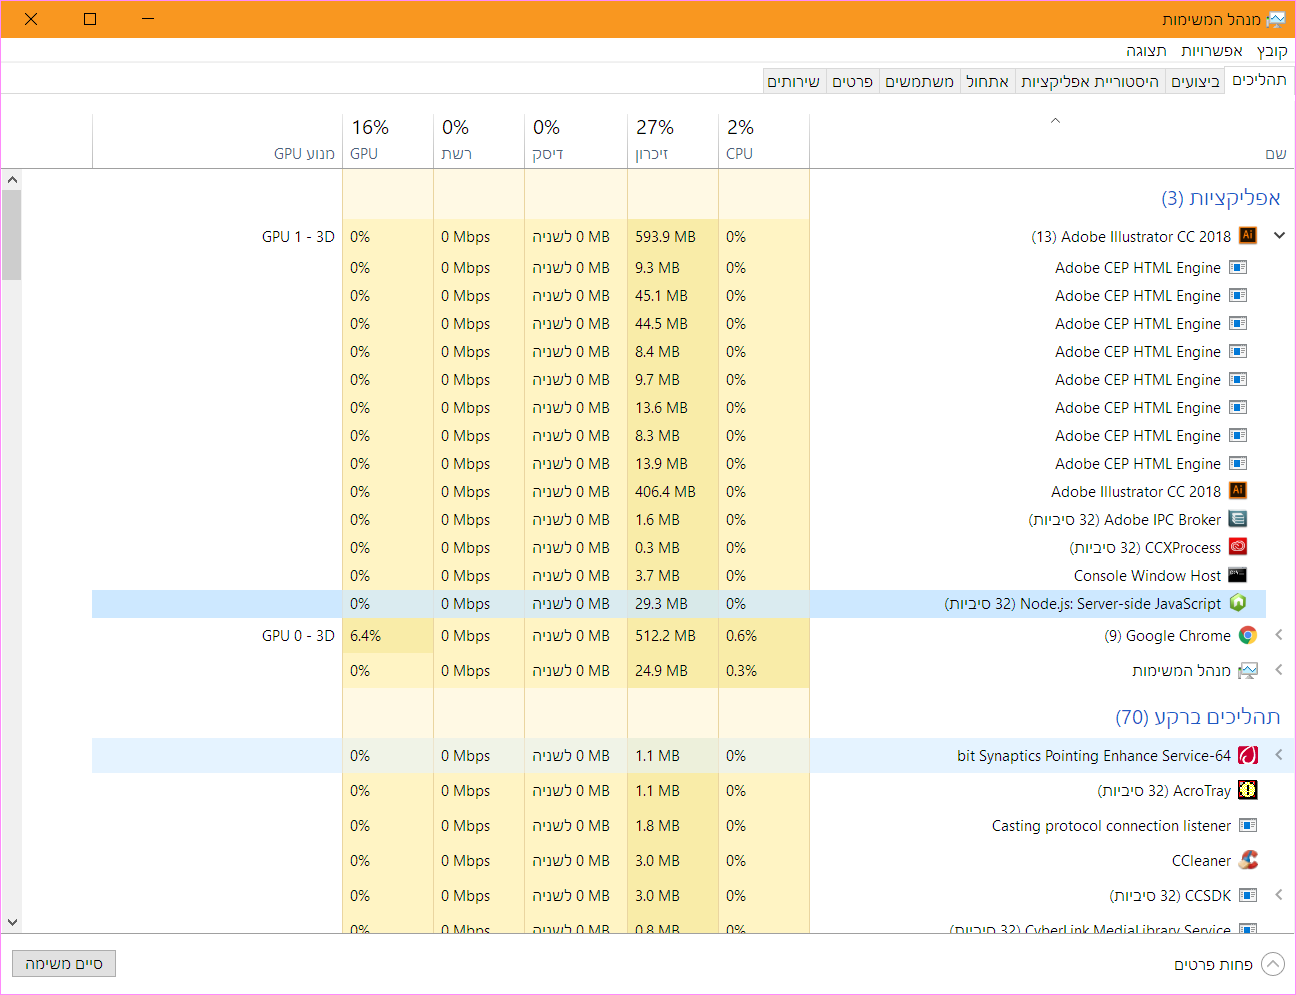Click the scrollbar up arrow
This screenshot has width=1296, height=995.
click(x=12, y=180)
